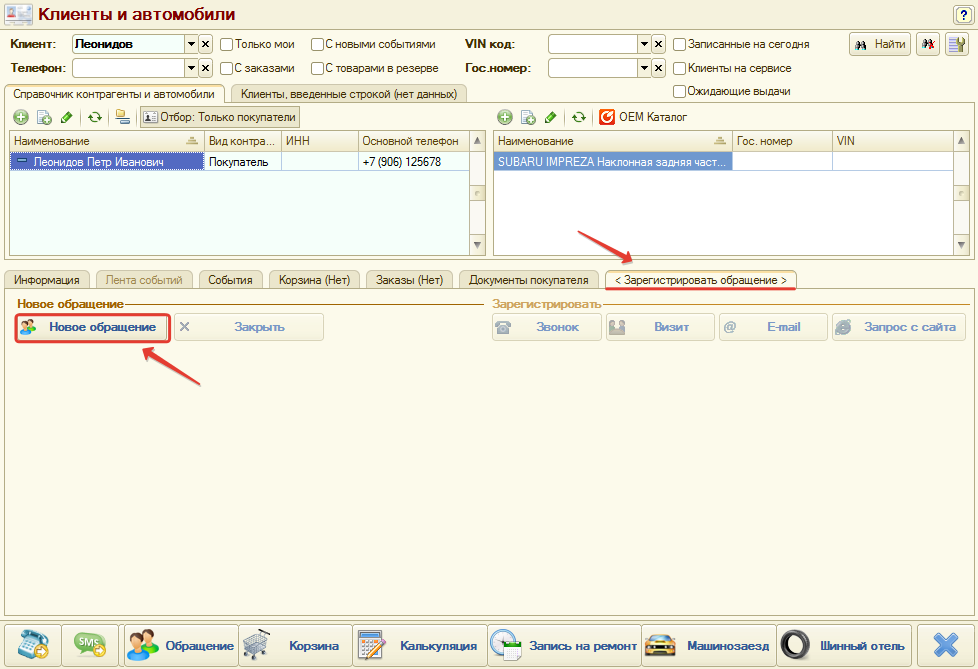Edit the selected contractor with the pencil icon

[66, 117]
